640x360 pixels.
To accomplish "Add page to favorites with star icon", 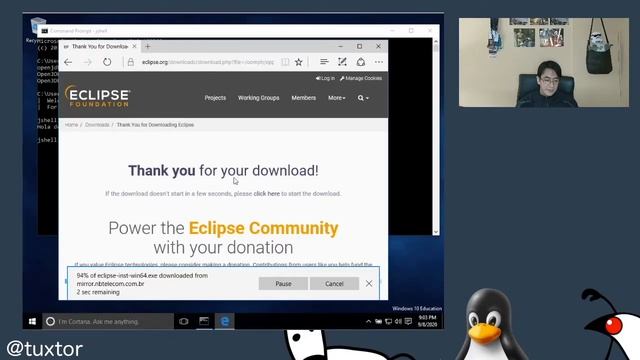I will tap(299, 62).
